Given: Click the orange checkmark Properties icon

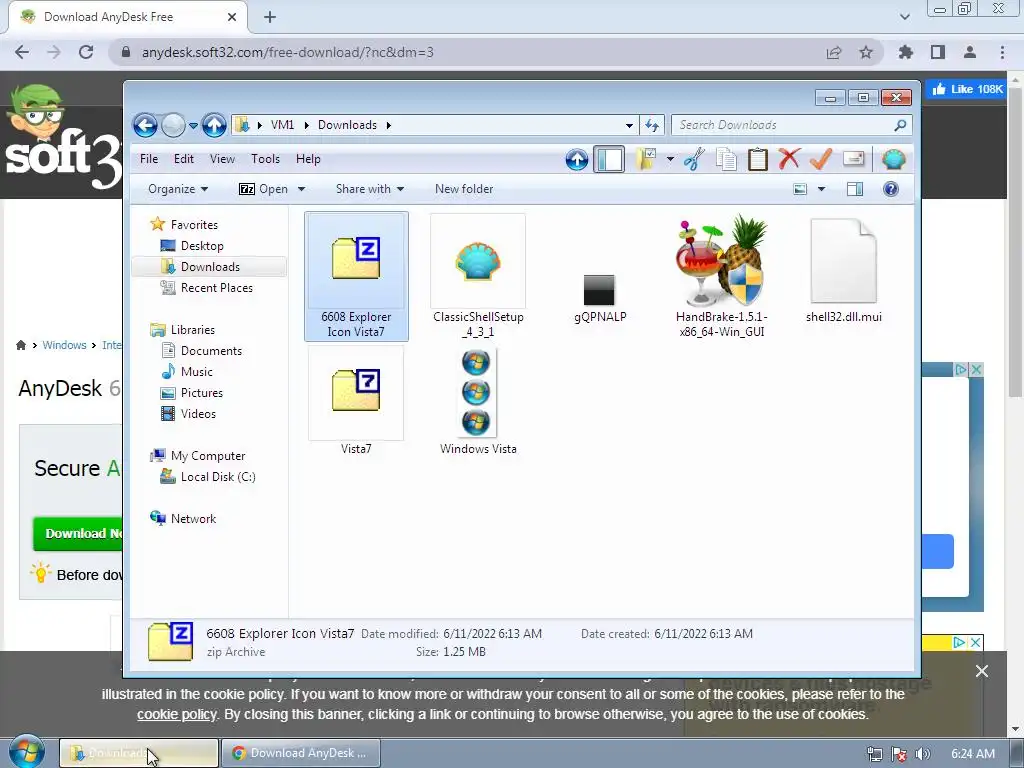Looking at the screenshot, I should click(x=821, y=159).
